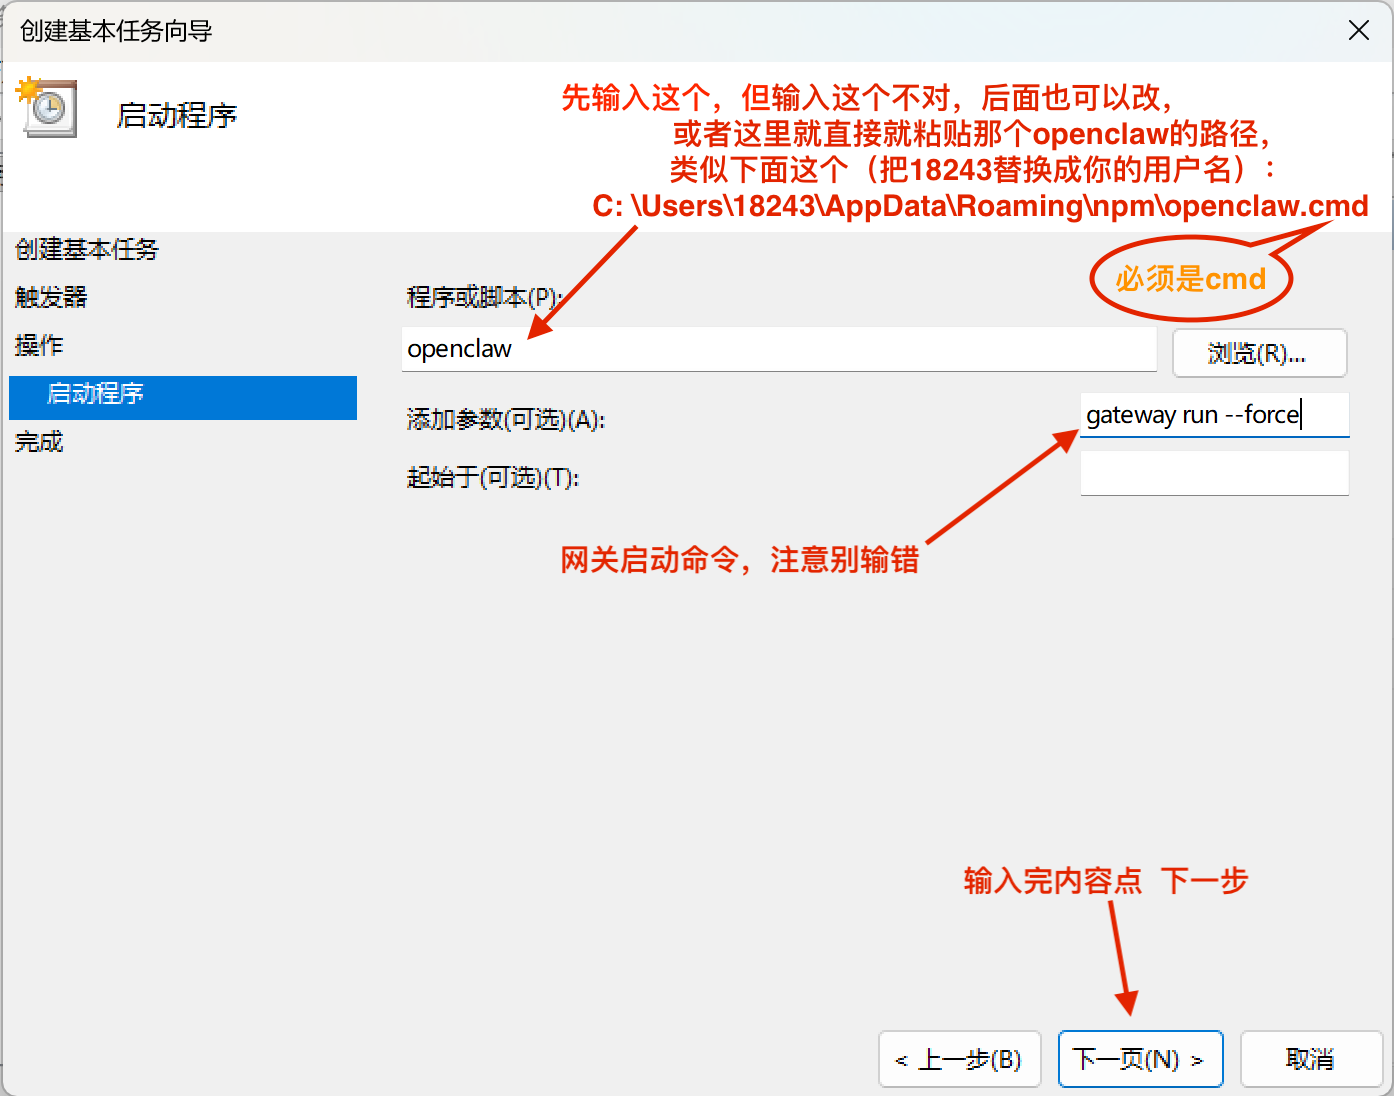Click the Browse (浏览) button
Image resolution: width=1394 pixels, height=1096 pixels.
(x=1259, y=353)
